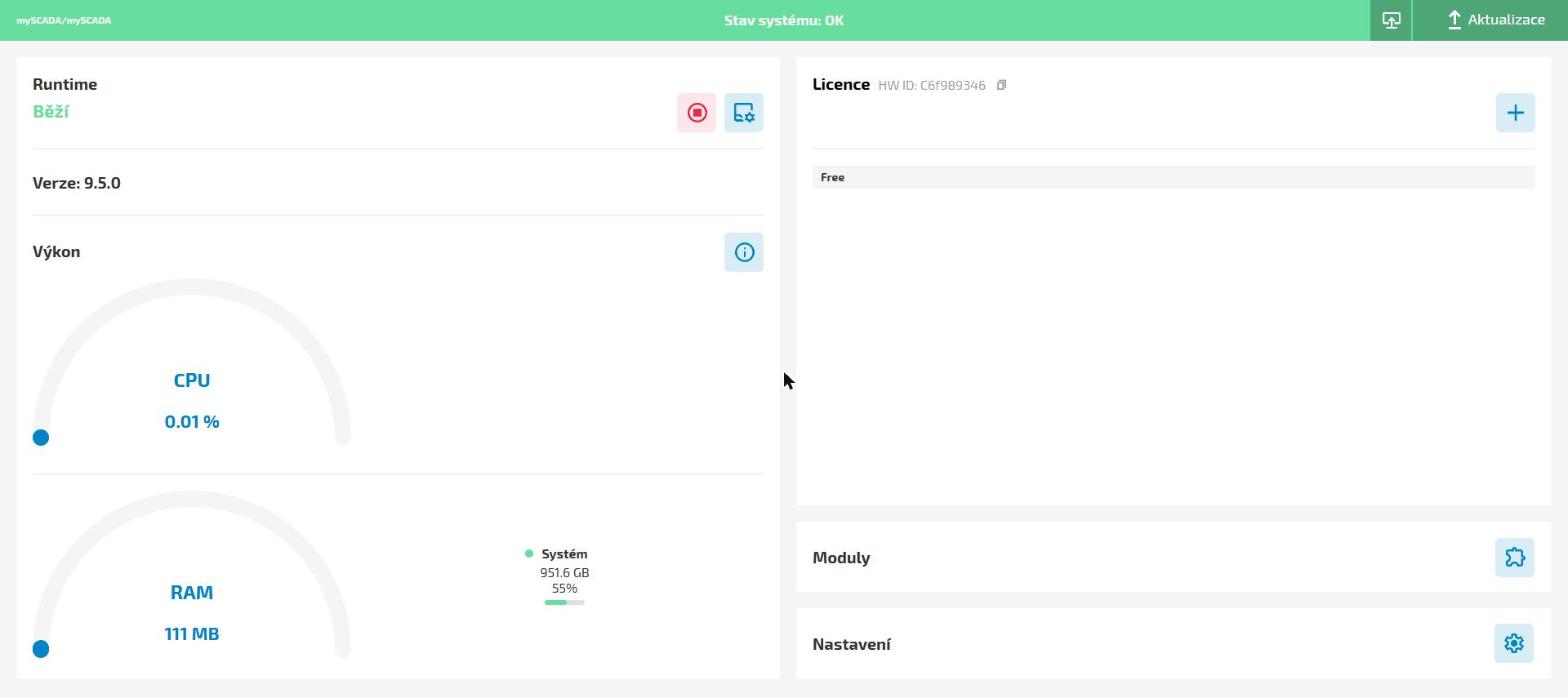Click the 111 MB RAM value

point(192,634)
